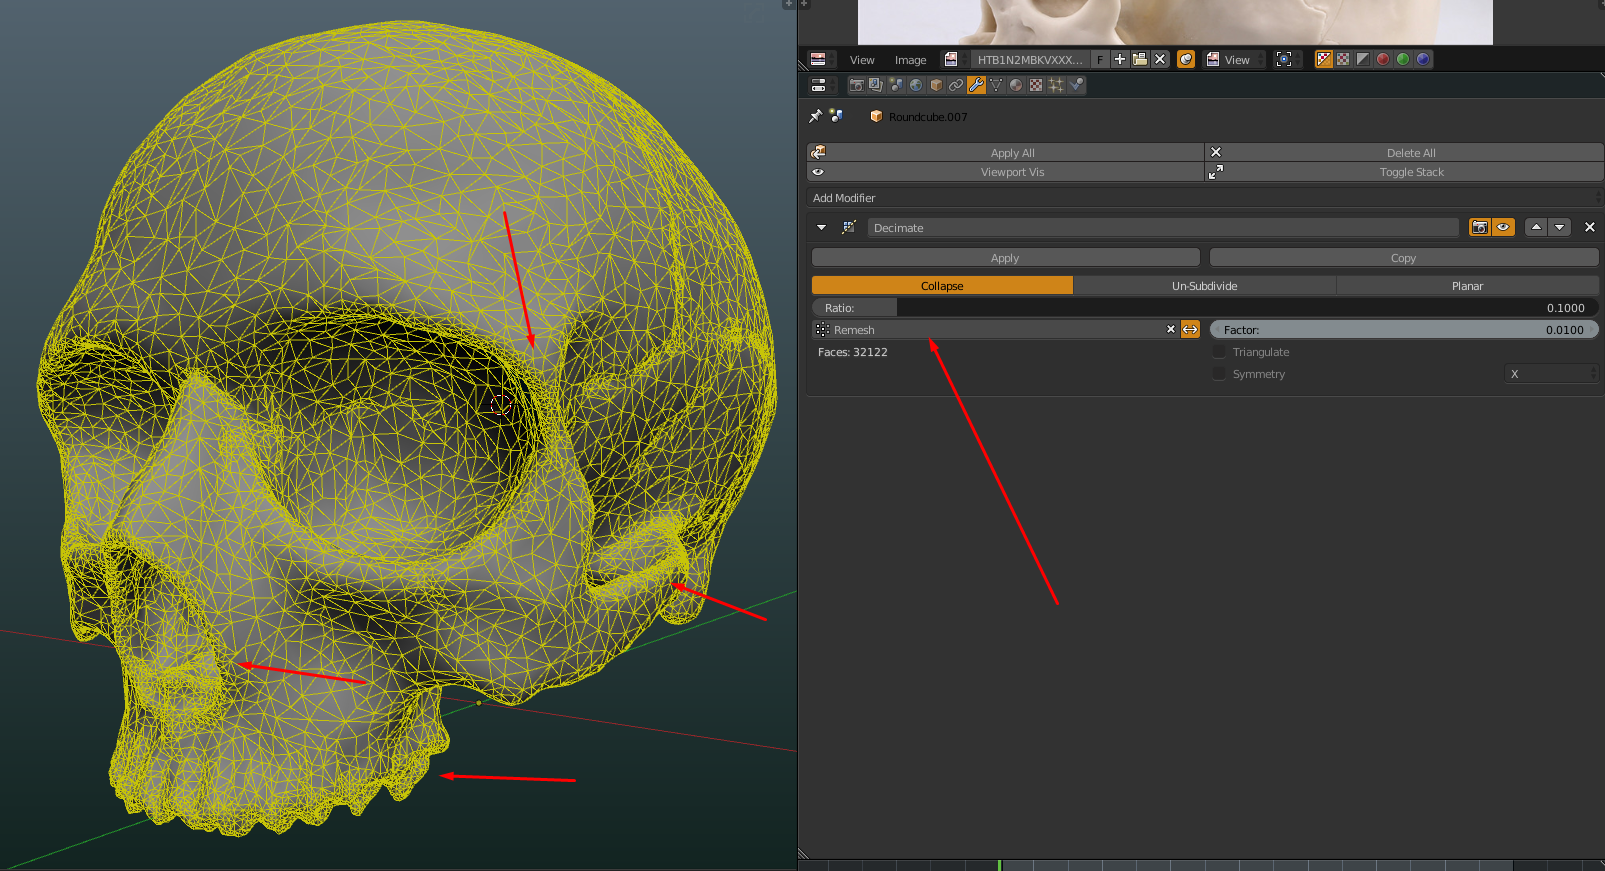Screen dimensions: 1605x871
Task: Select the Color channels display icon
Action: pyautogui.click(x=1344, y=59)
